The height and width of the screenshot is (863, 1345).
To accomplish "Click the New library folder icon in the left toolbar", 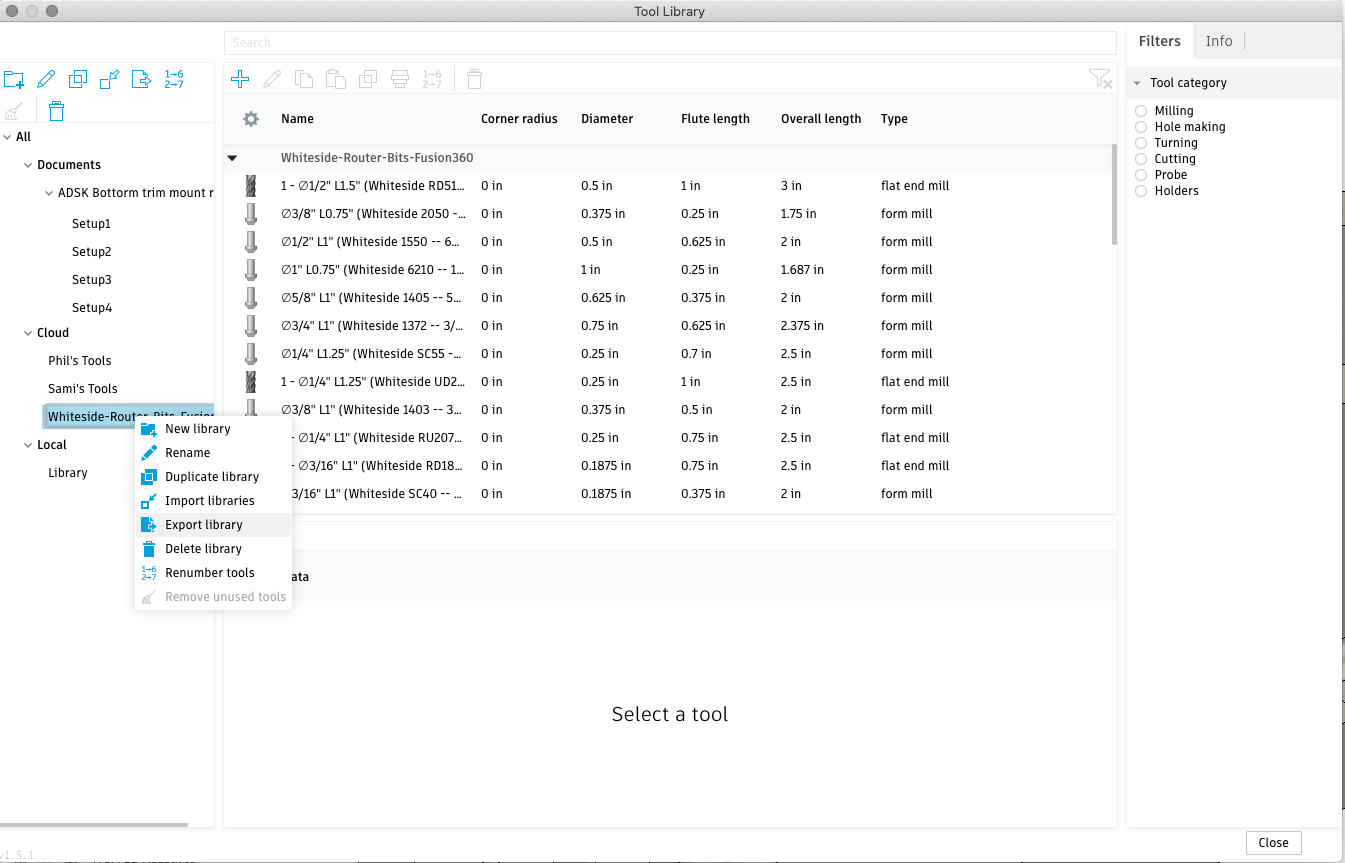I will coord(14,80).
